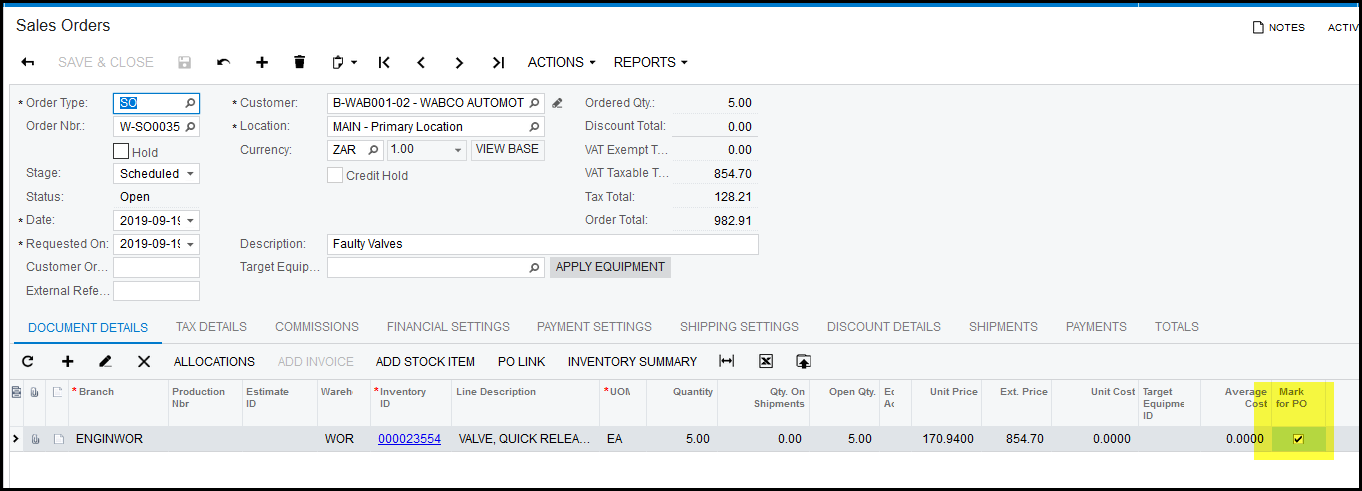Switch to the Tax Details tab

click(x=211, y=327)
